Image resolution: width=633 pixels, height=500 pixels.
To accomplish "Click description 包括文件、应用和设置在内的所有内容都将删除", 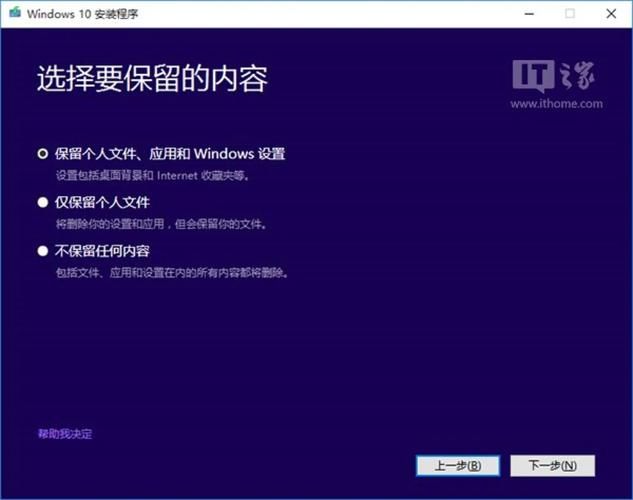I will (x=172, y=273).
